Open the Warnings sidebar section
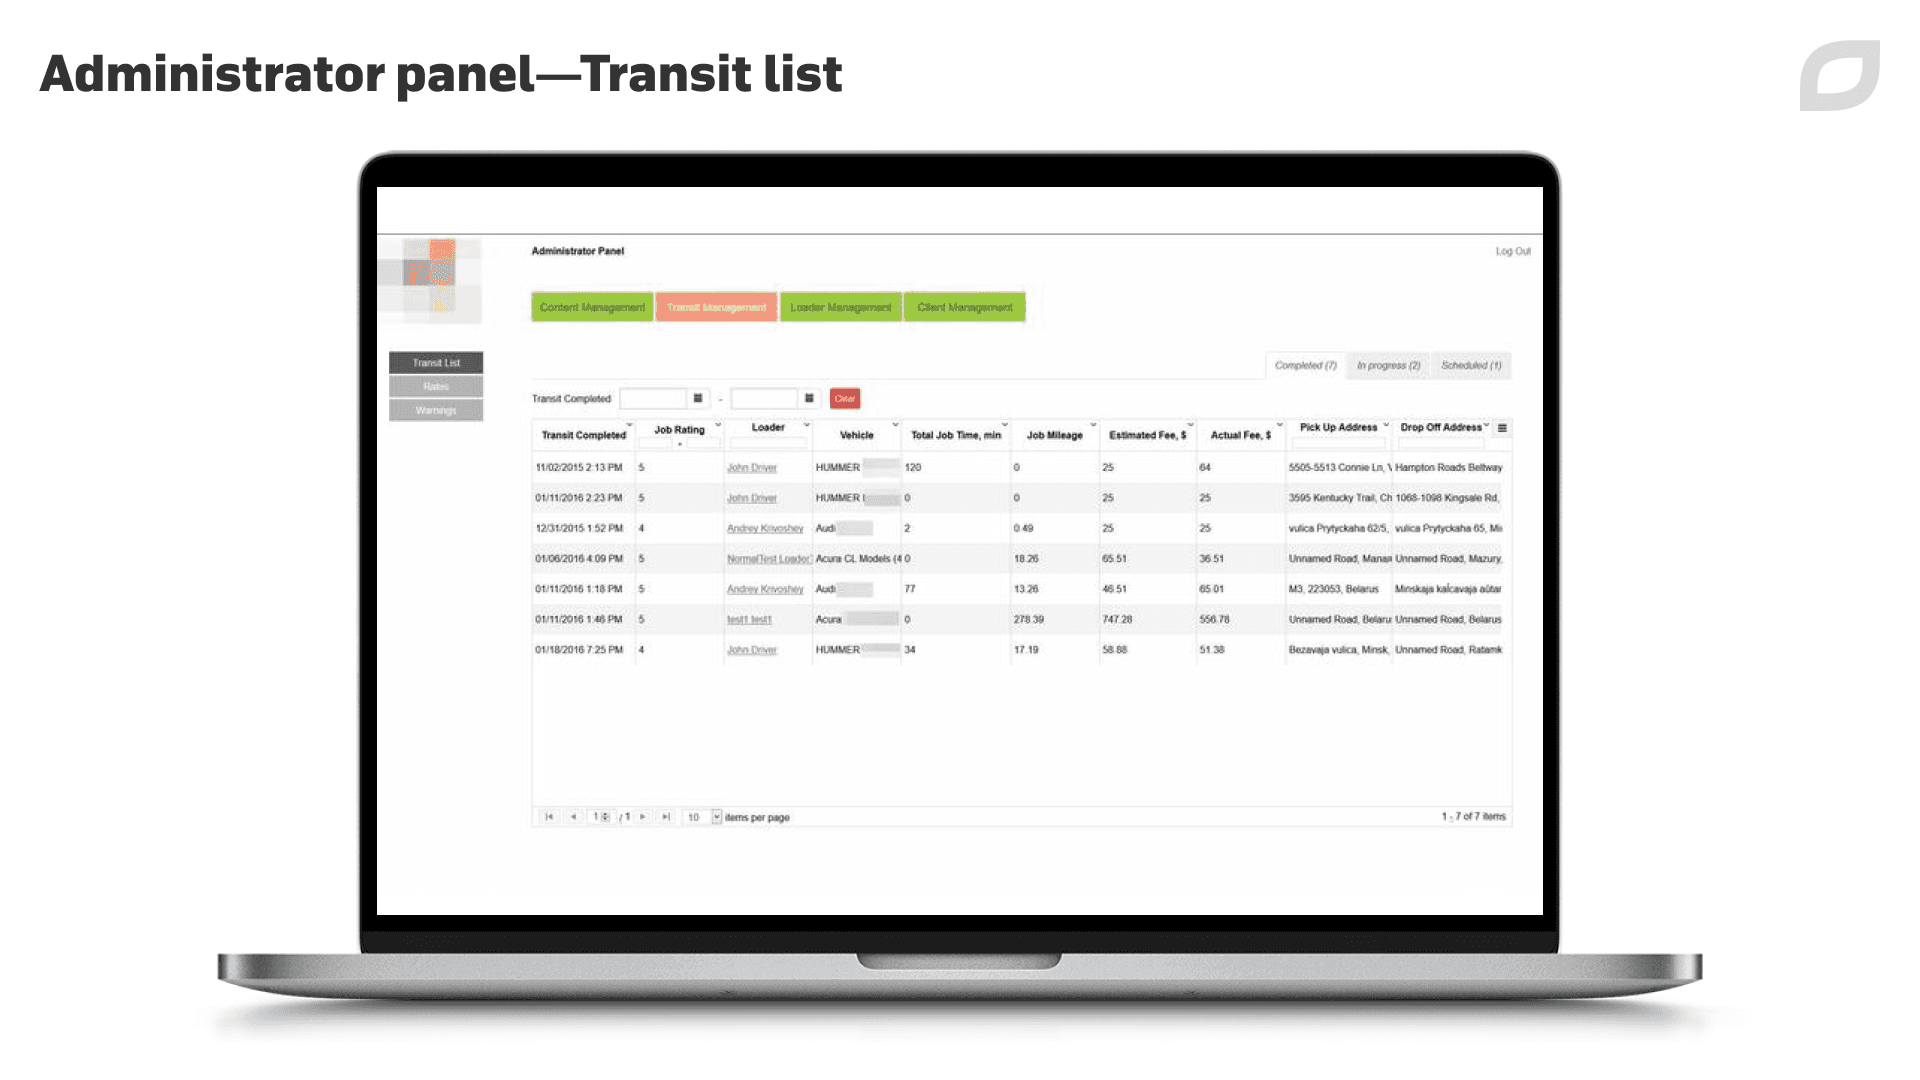1920x1080 pixels. click(x=436, y=410)
